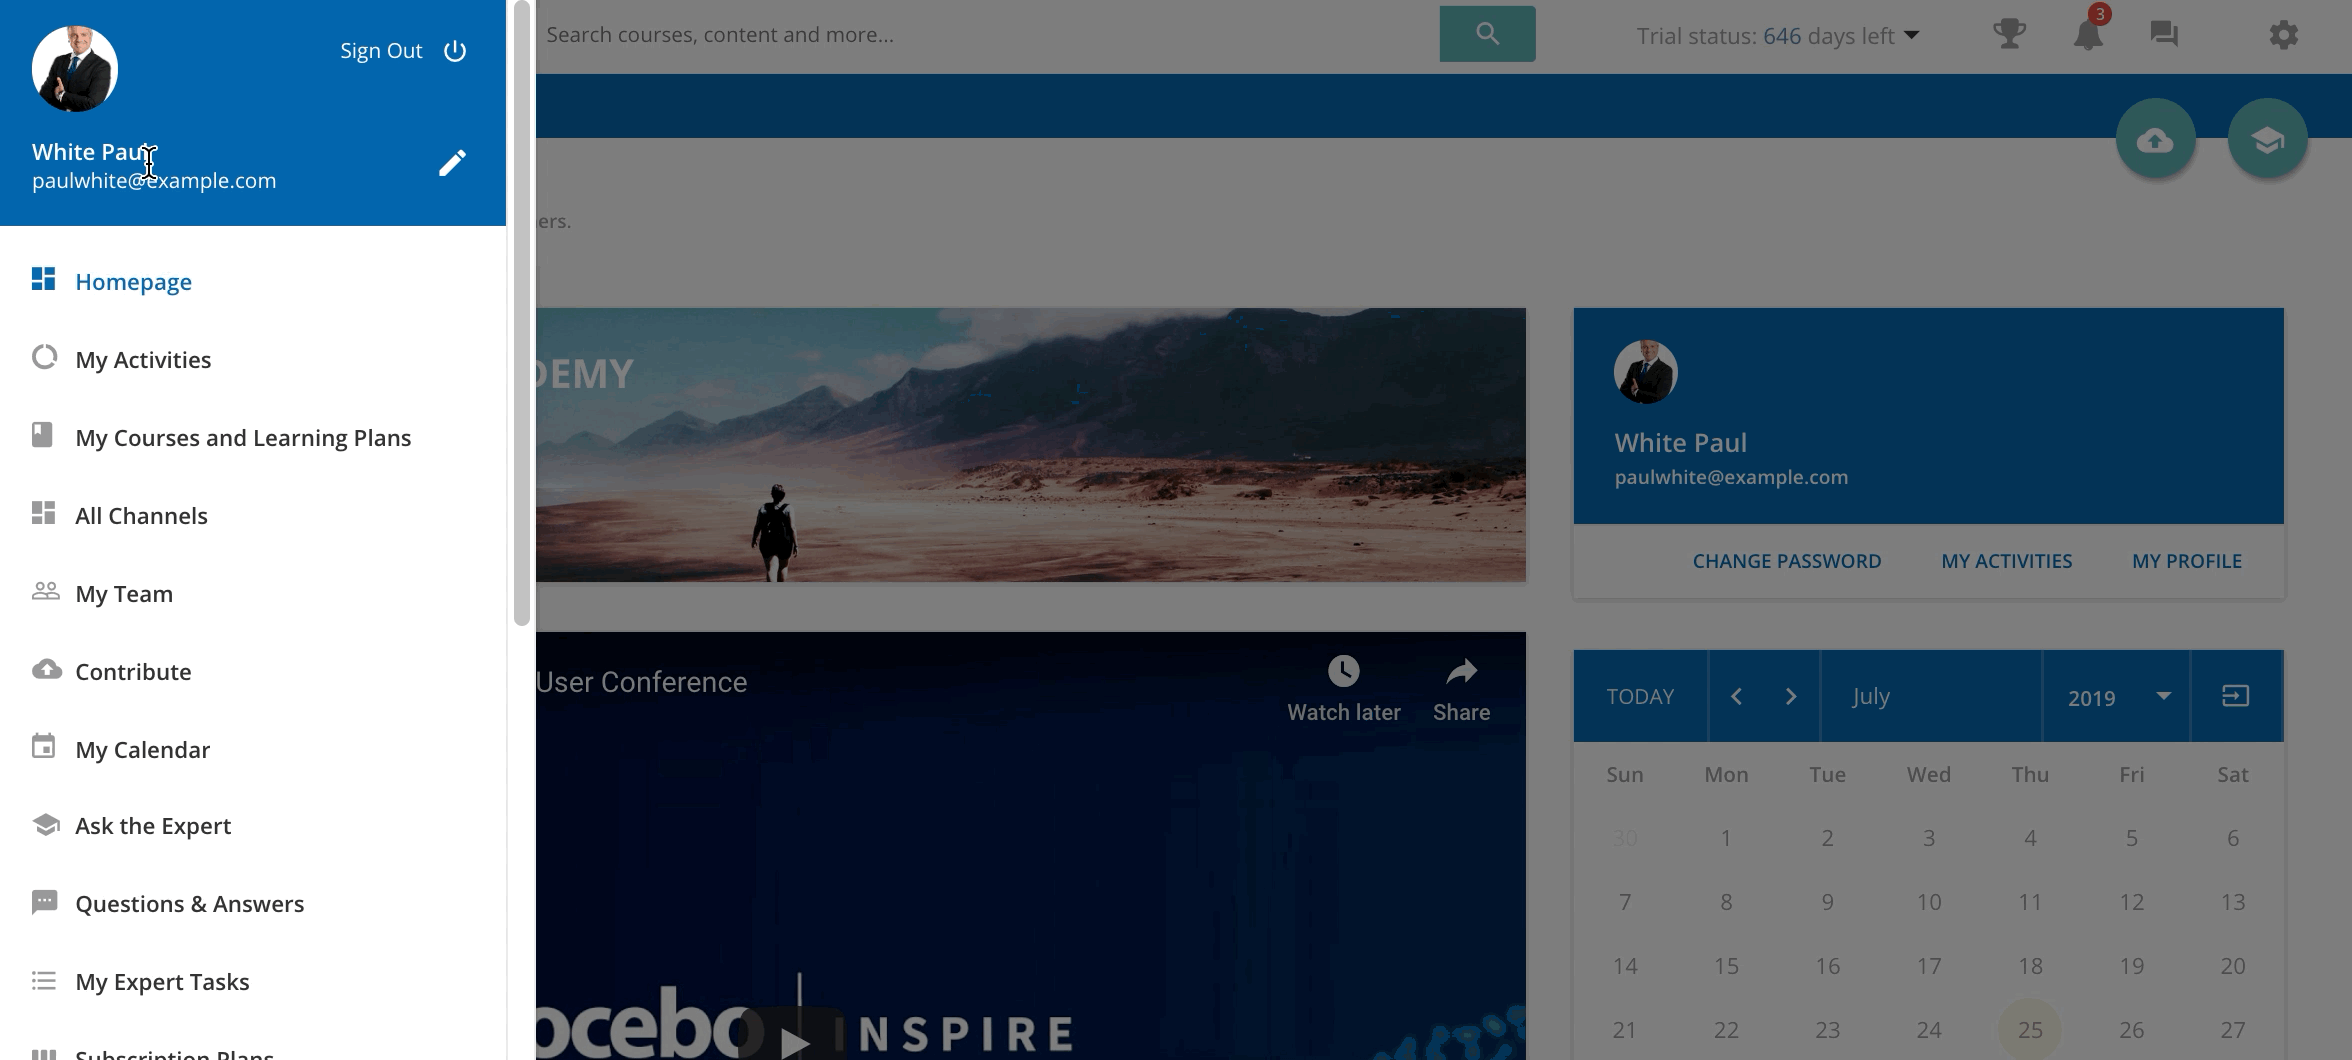Click the Questions & Answers chat bubble icon
The width and height of the screenshot is (2352, 1060).
(44, 902)
